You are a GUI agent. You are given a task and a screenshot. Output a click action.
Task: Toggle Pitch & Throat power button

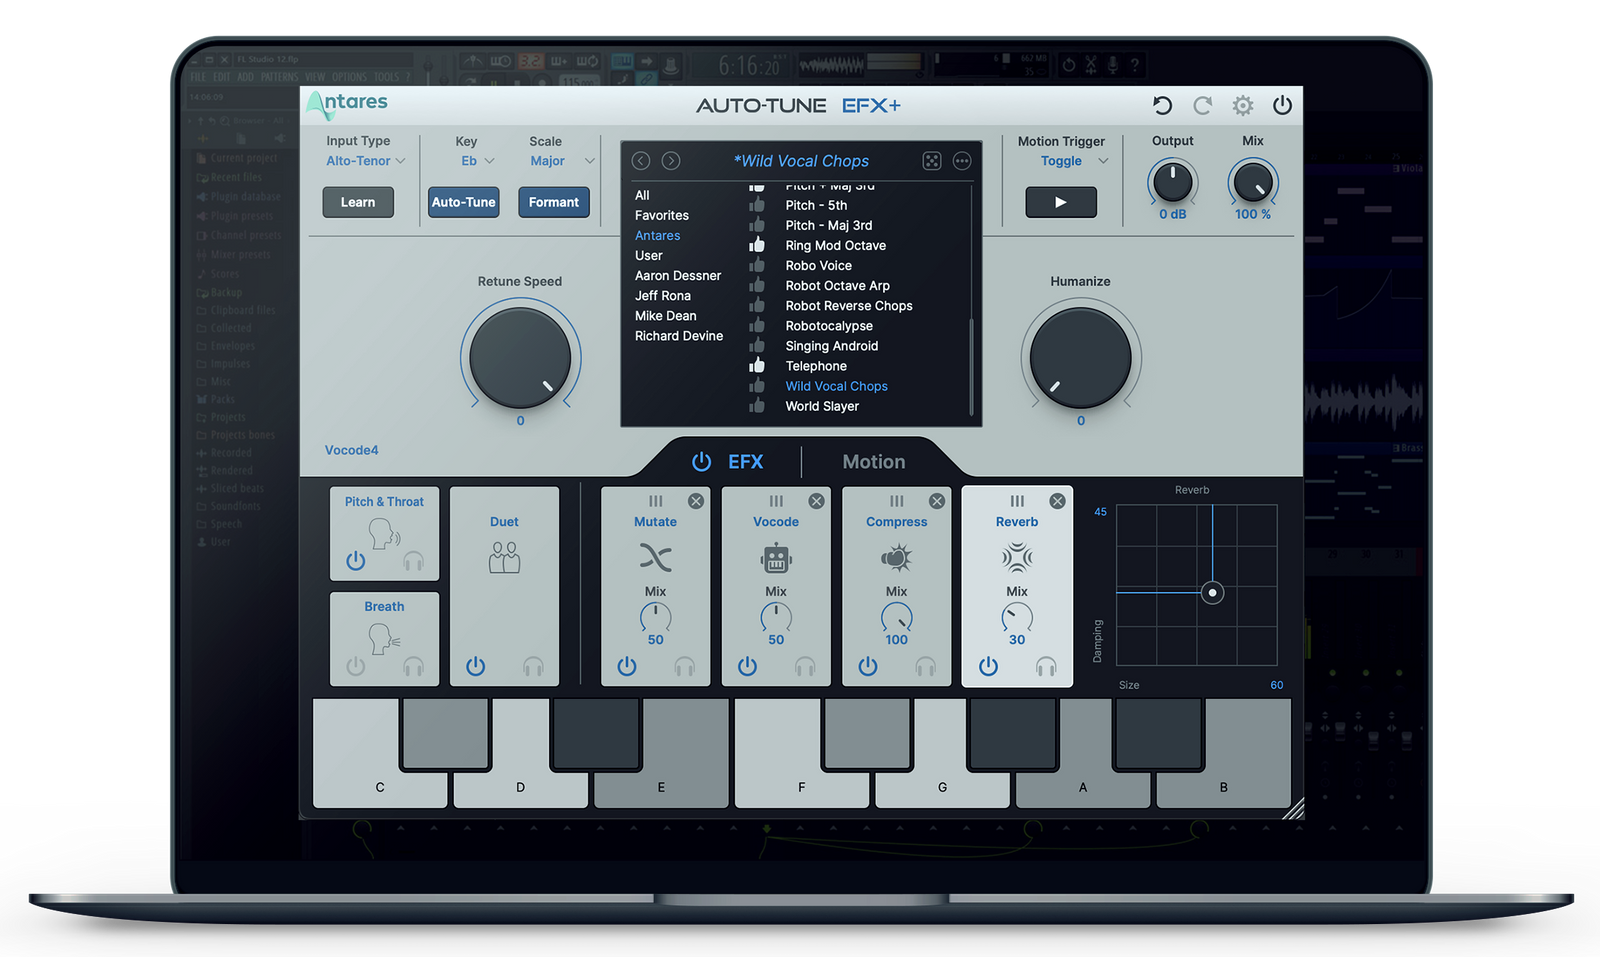(356, 561)
